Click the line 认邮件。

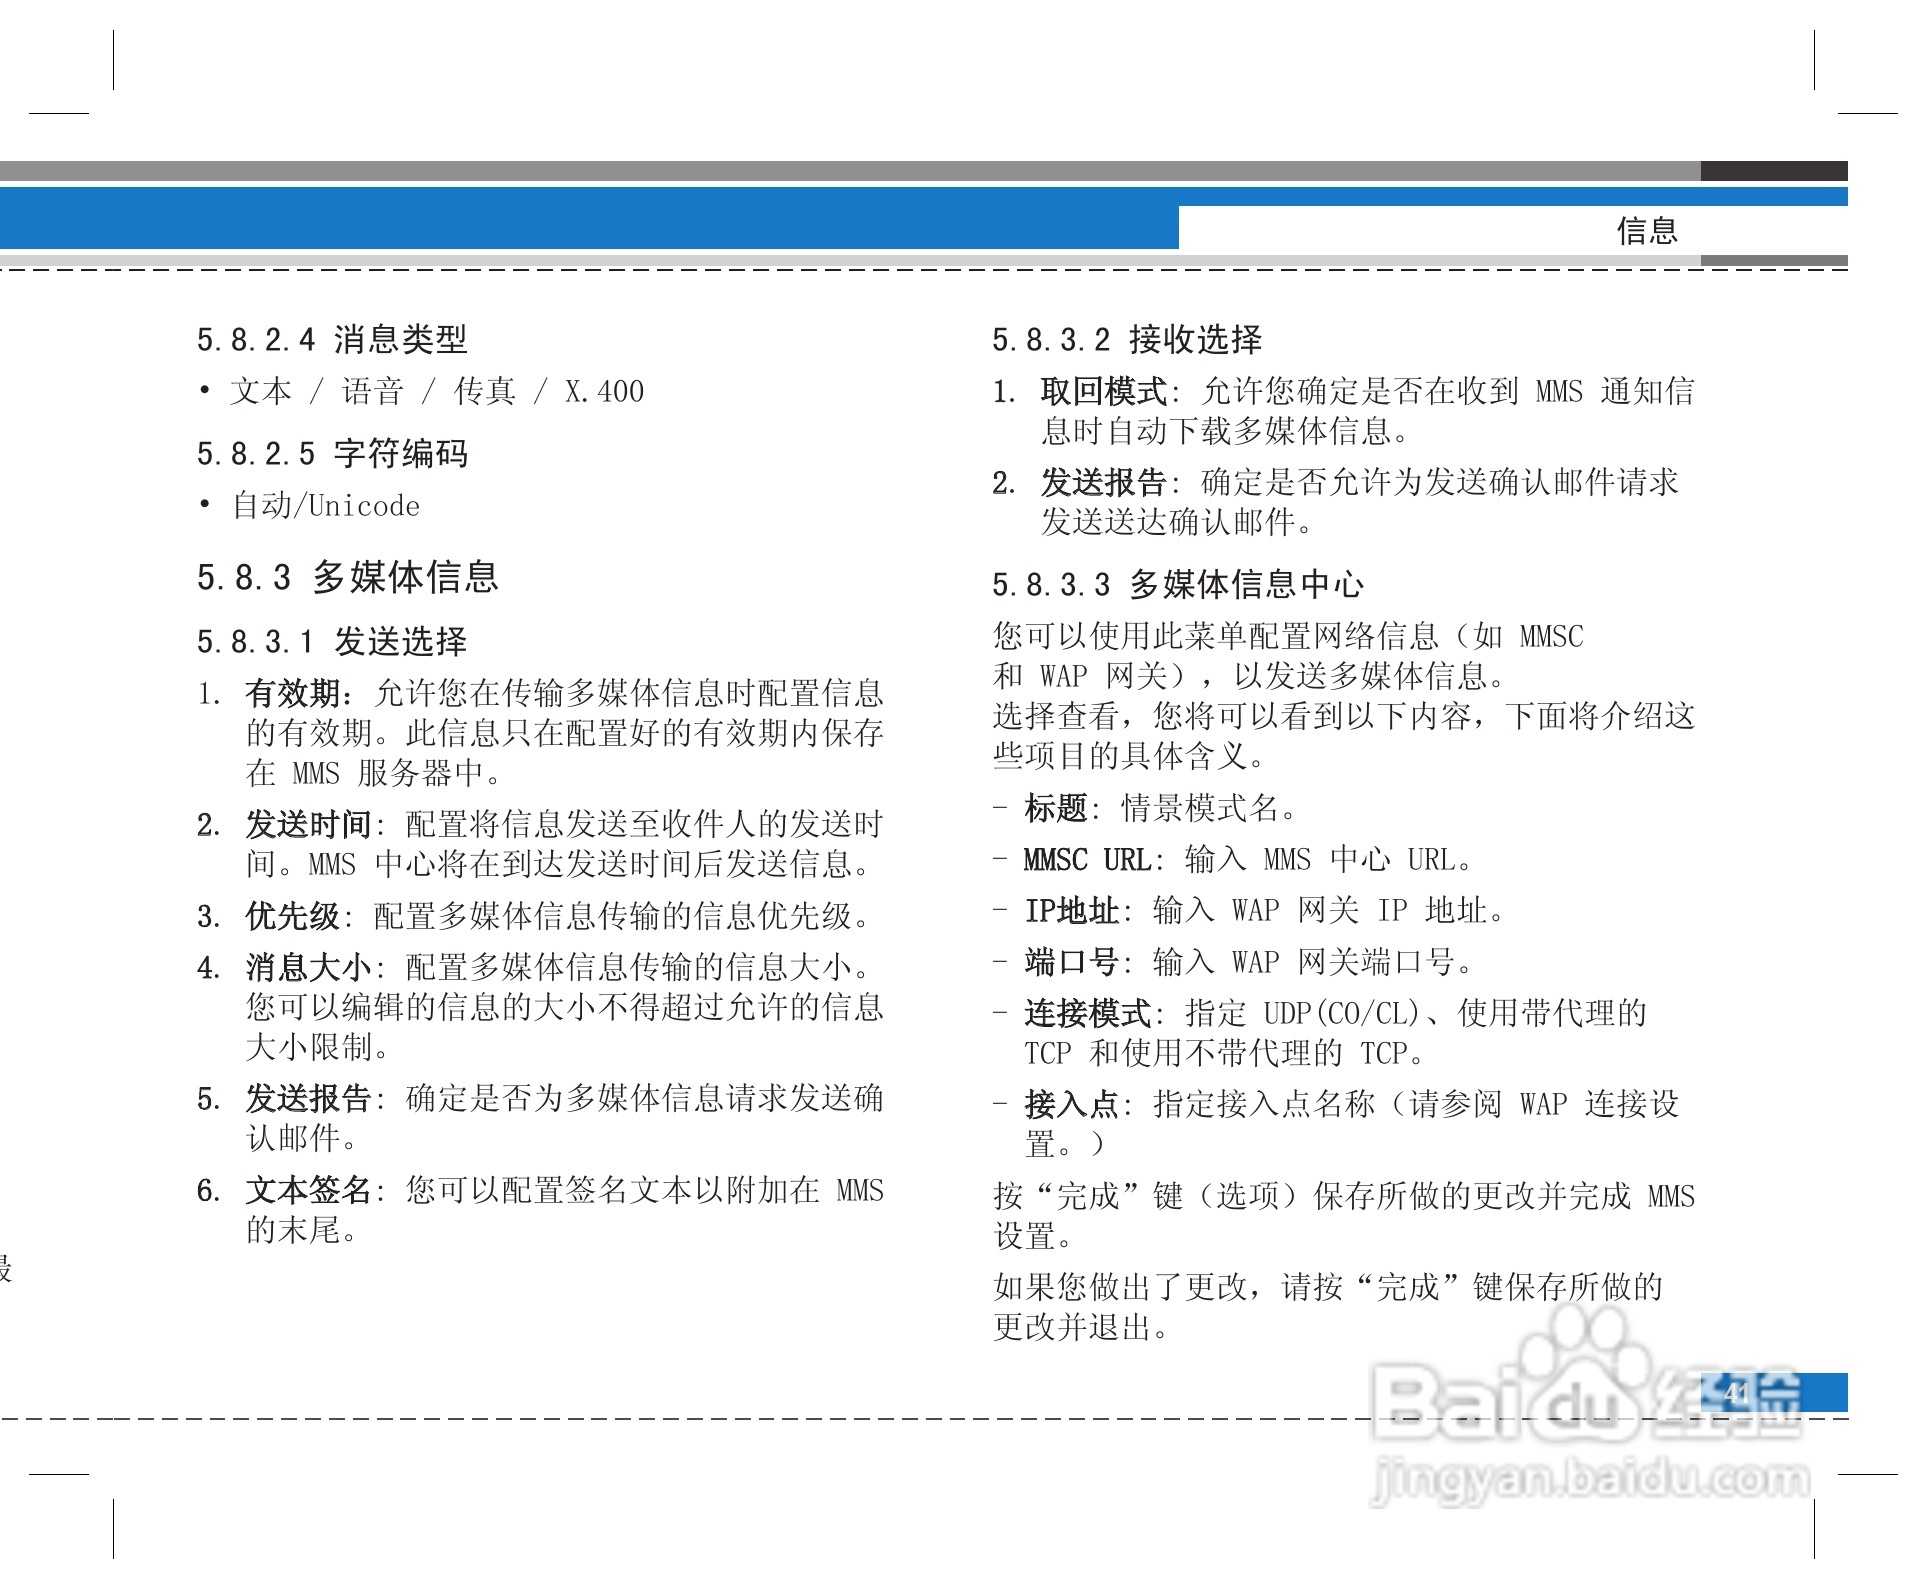coord(303,1139)
